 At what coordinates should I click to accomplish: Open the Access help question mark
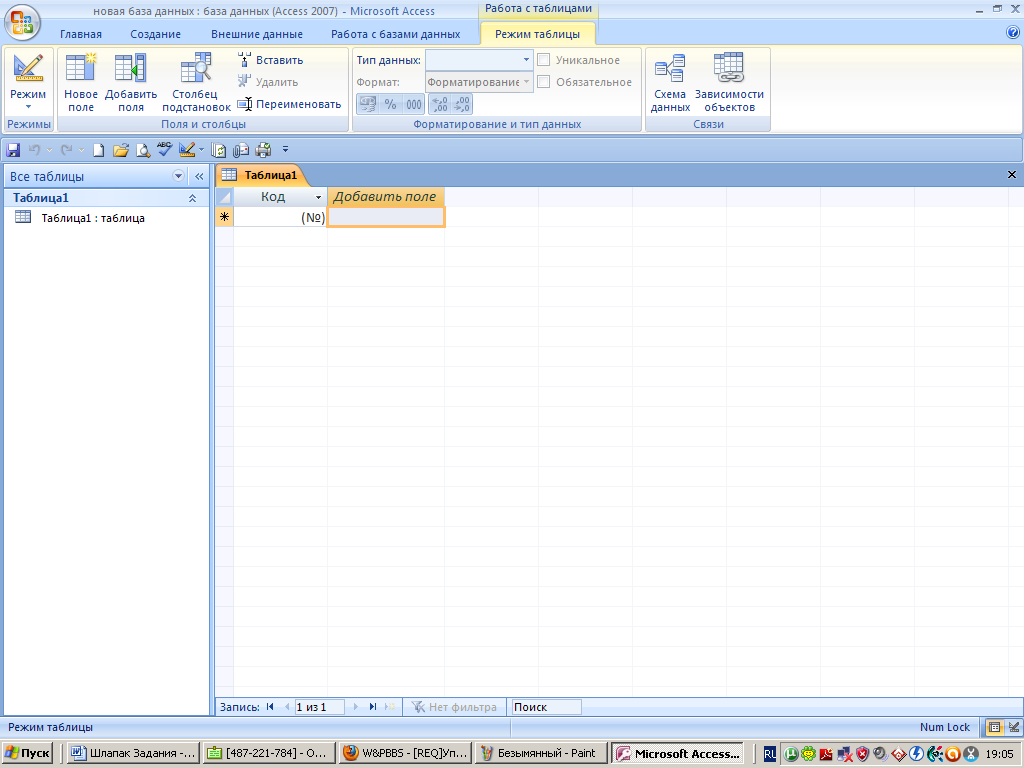pyautogui.click(x=1013, y=33)
